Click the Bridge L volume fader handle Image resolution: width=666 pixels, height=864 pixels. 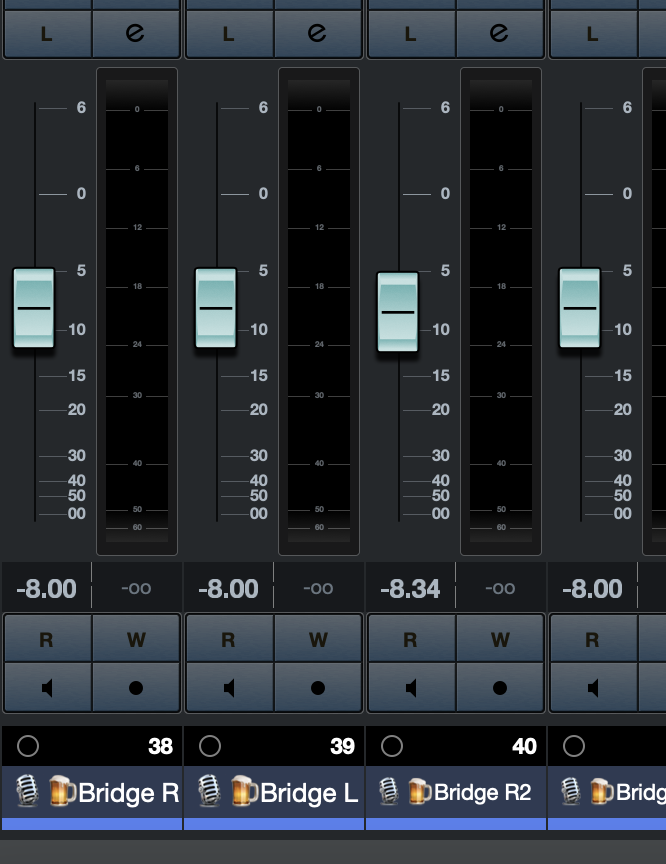tap(215, 308)
